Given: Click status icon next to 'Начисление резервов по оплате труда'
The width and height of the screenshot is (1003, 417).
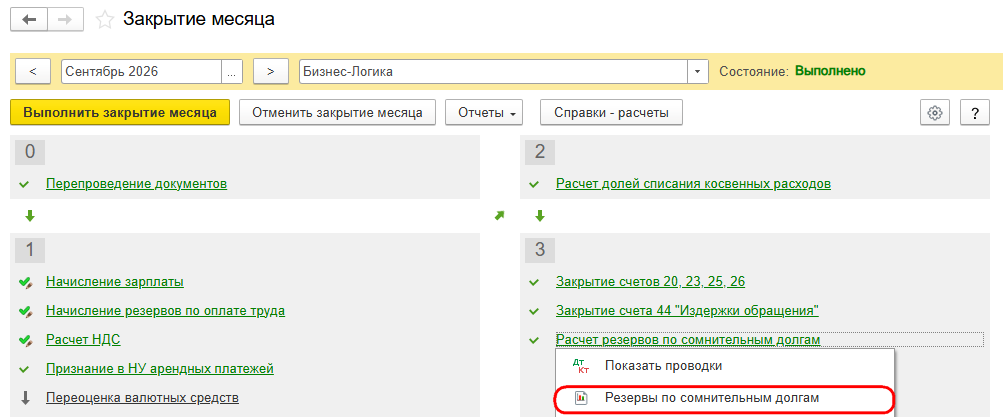Looking at the screenshot, I should [25, 311].
